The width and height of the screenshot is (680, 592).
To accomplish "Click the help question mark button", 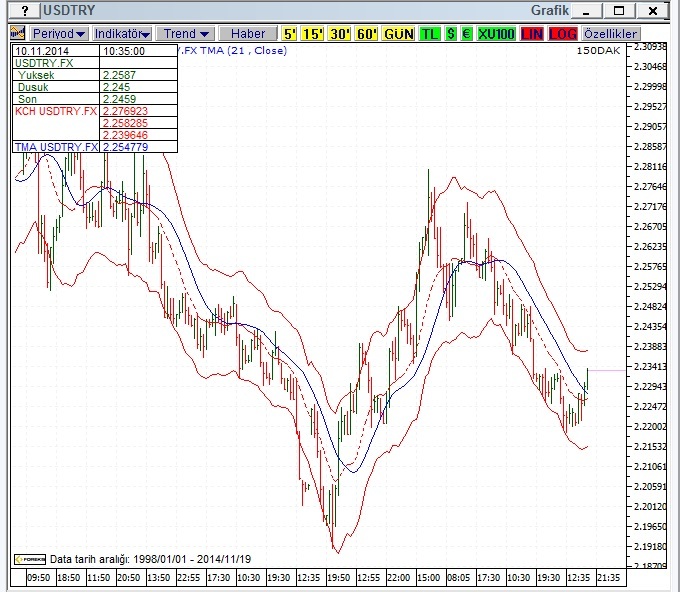I will tap(25, 10).
